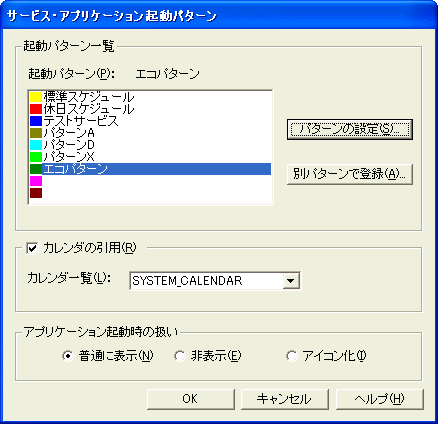Open the カレンダ一覧 dropdown arrow

291,281
